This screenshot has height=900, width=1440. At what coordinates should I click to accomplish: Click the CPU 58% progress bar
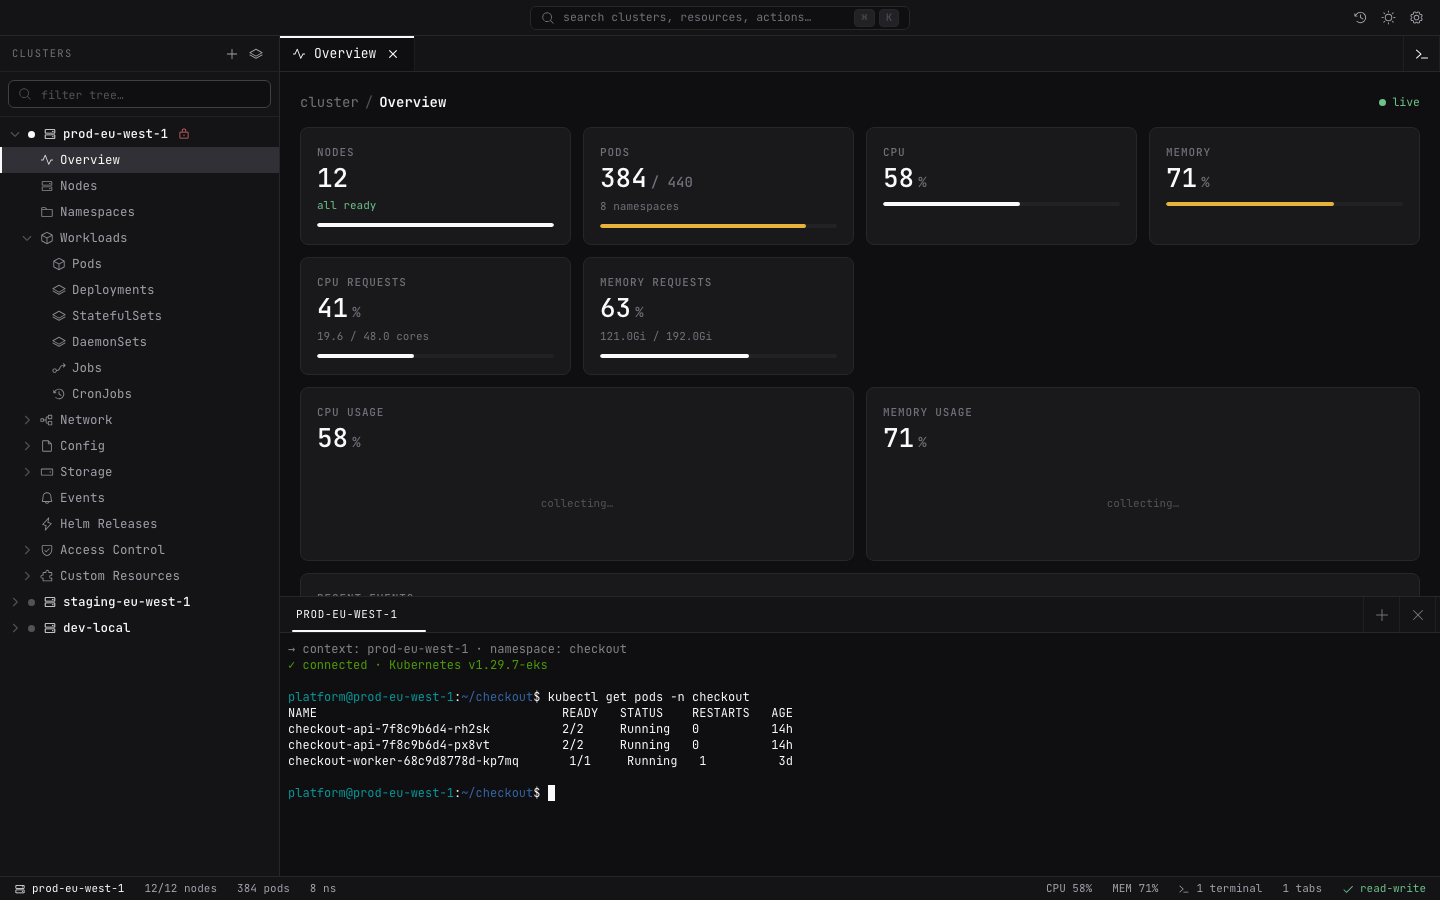coord(1001,204)
